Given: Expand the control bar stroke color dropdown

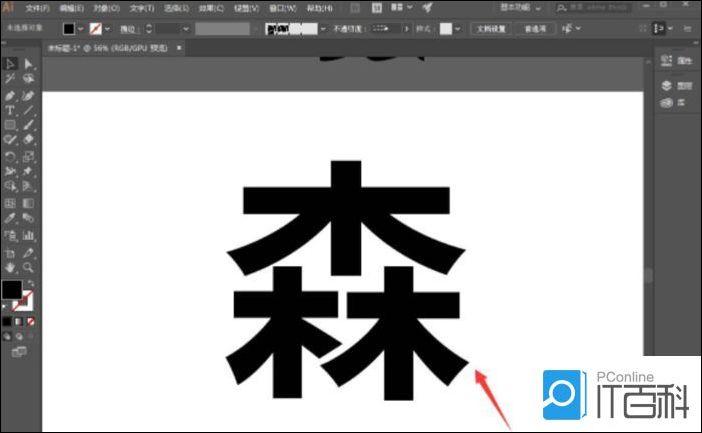Looking at the screenshot, I should [x=107, y=29].
